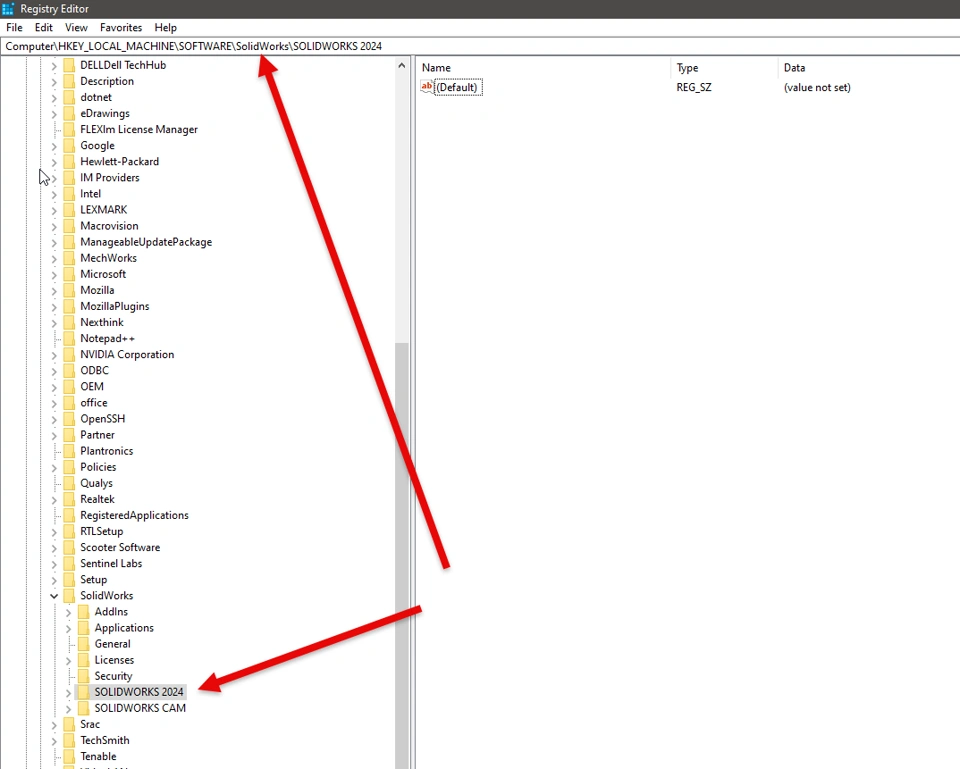Open the File menu
The width and height of the screenshot is (960, 769).
14,28
